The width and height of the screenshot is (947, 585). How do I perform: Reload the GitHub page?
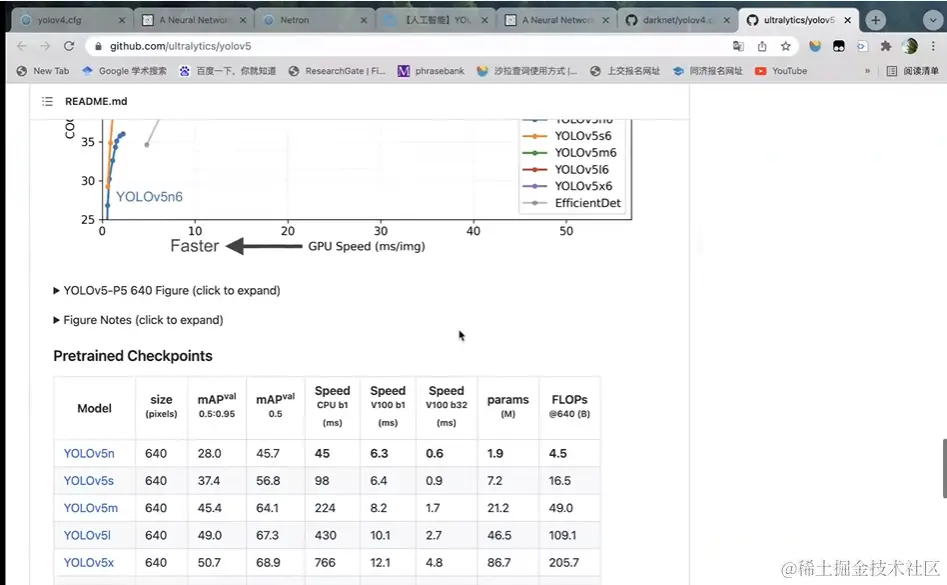click(69, 46)
